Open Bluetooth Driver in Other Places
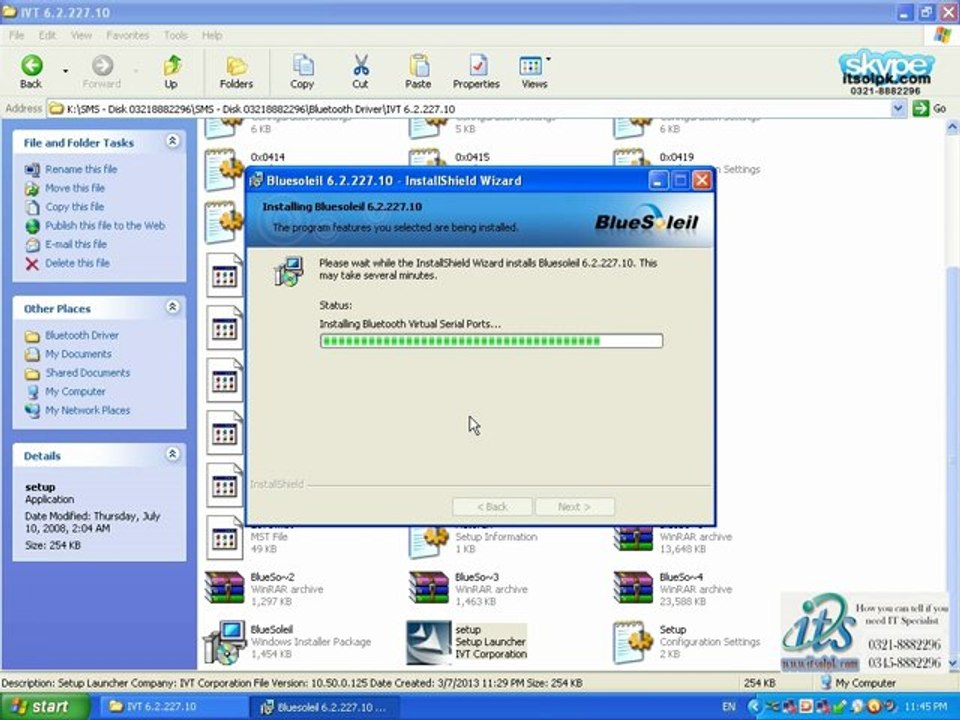Image resolution: width=960 pixels, height=720 pixels. point(82,336)
